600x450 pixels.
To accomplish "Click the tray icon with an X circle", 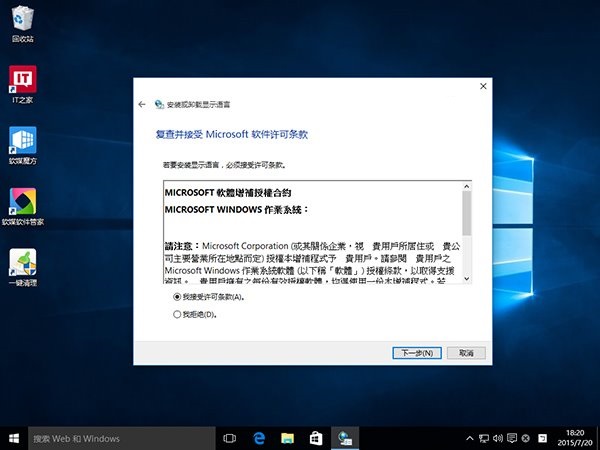I will coord(526,439).
